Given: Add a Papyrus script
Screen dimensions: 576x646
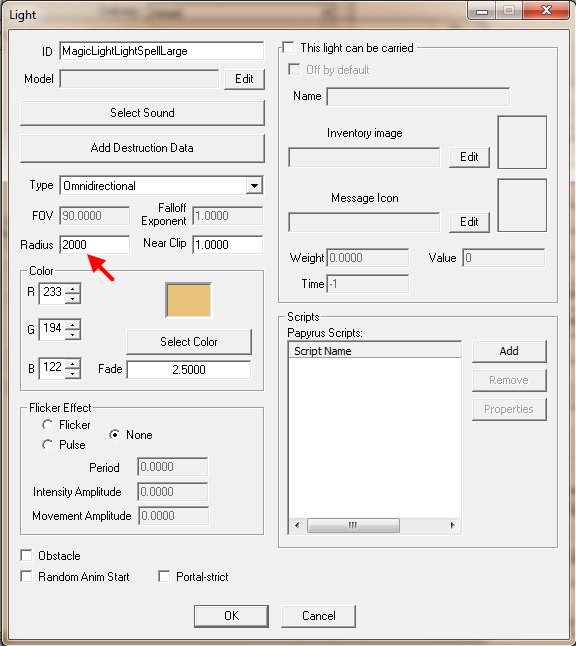Looking at the screenshot, I should [509, 351].
